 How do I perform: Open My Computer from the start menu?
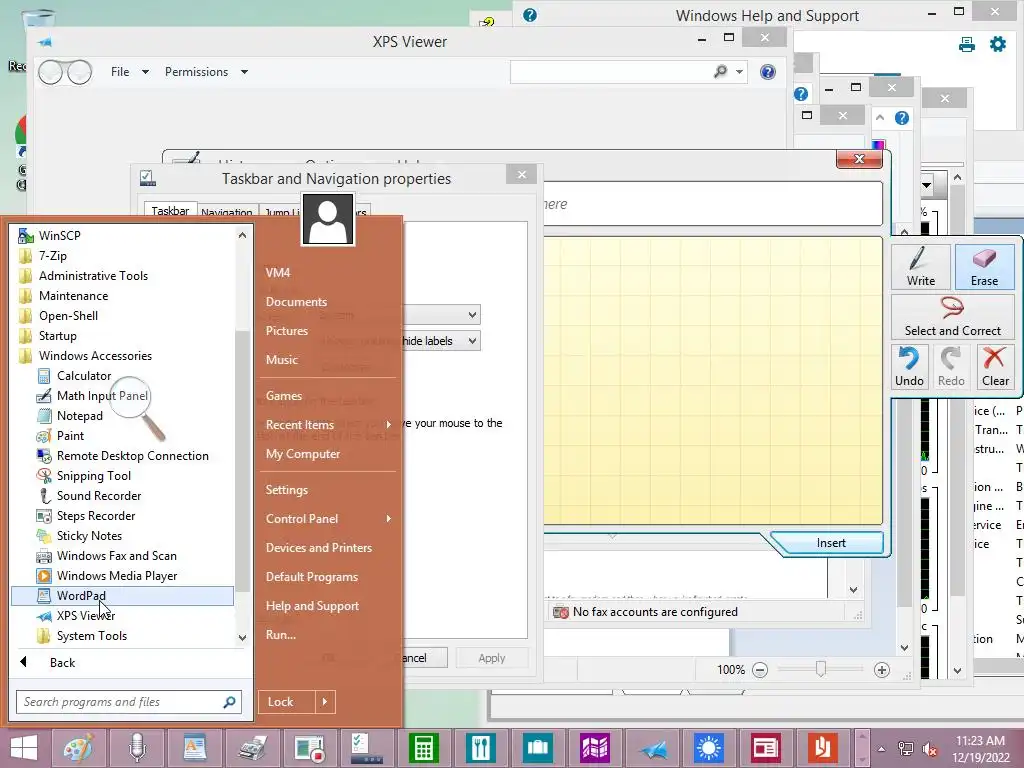(x=303, y=454)
